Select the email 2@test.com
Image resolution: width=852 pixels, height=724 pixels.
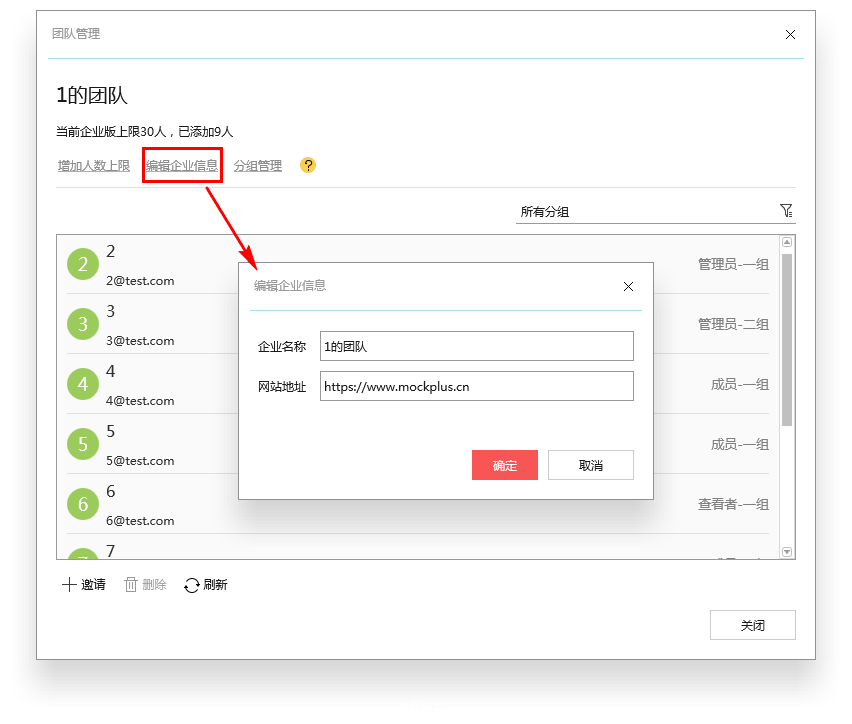(x=140, y=281)
